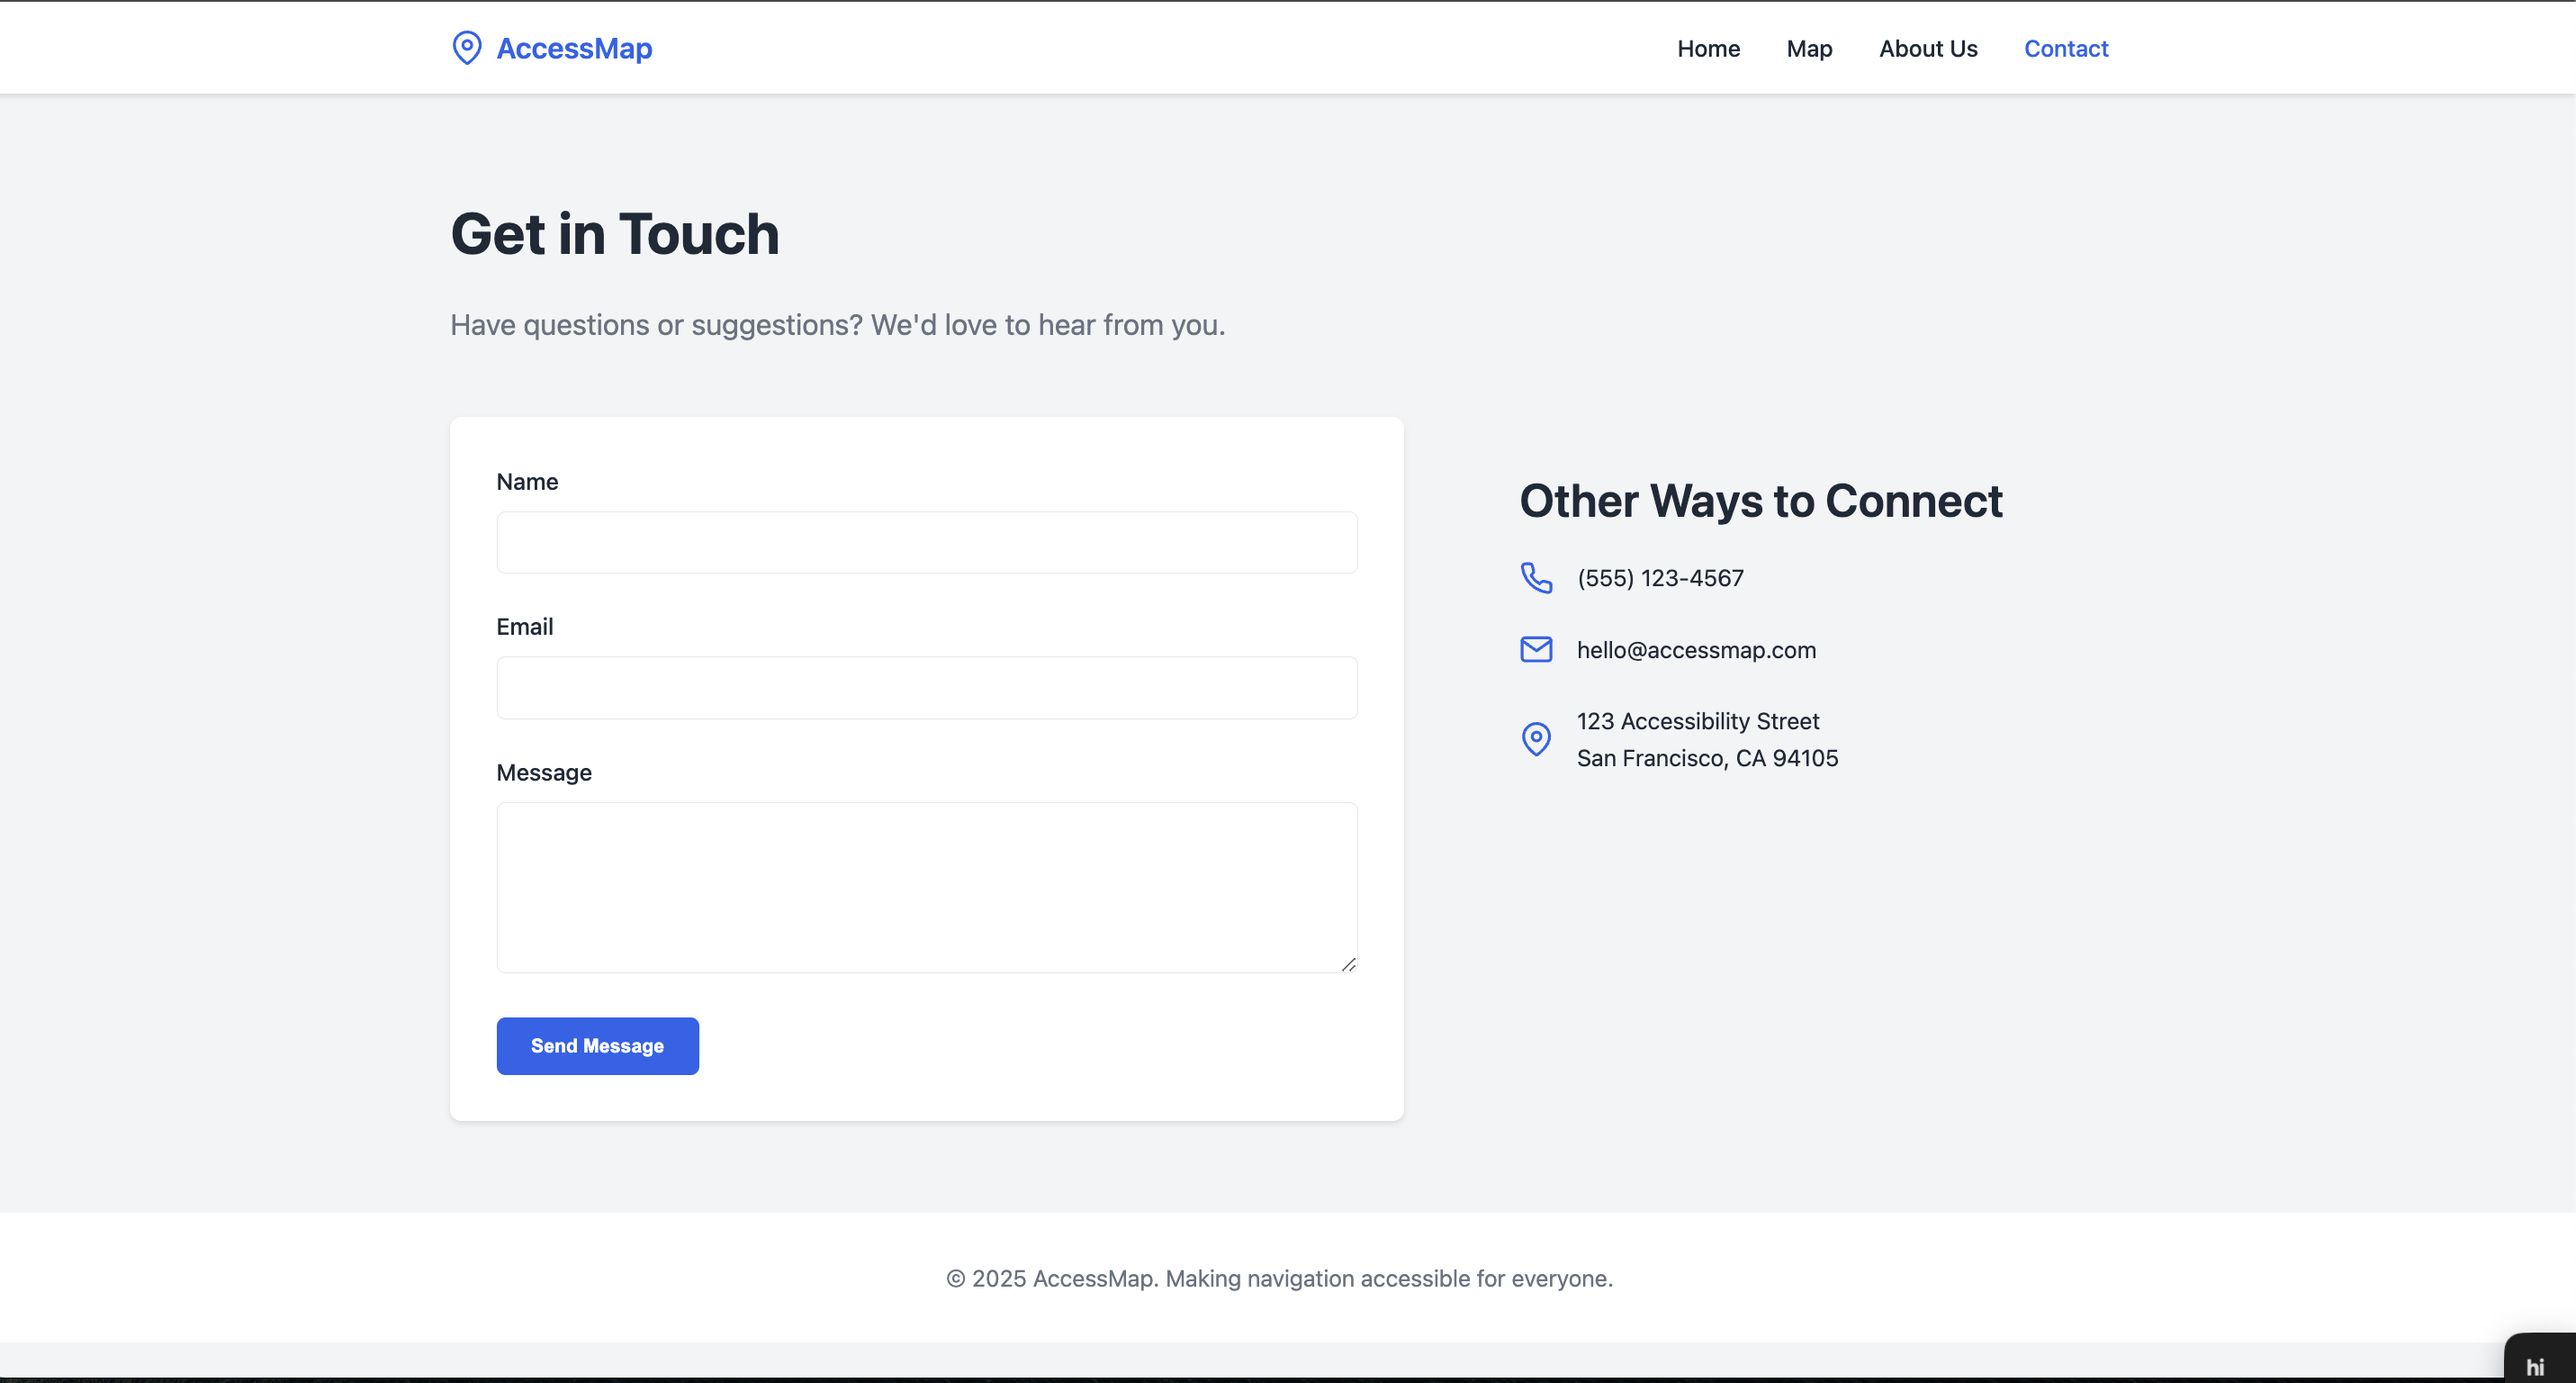The width and height of the screenshot is (2576, 1383).
Task: Click the phone number (555) 123-4567
Action: [1660, 578]
